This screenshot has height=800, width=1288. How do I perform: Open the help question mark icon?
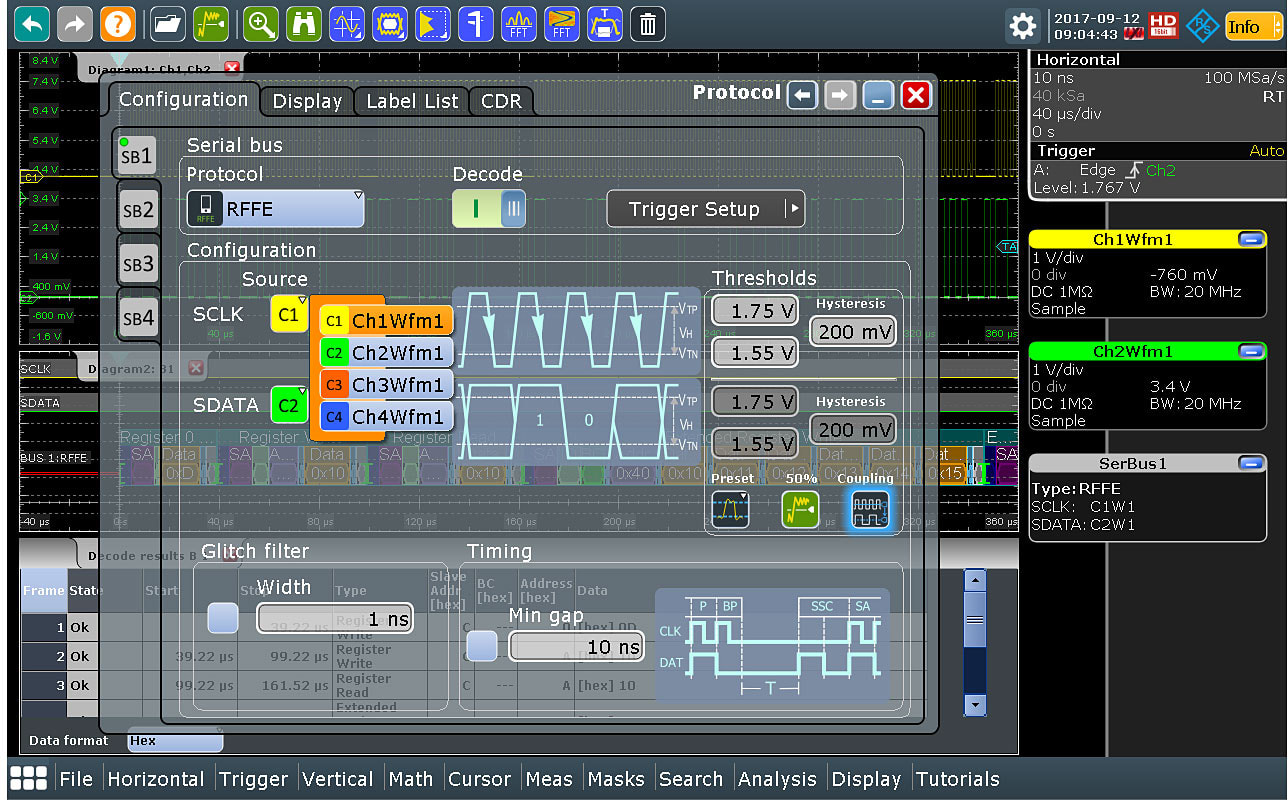(117, 23)
